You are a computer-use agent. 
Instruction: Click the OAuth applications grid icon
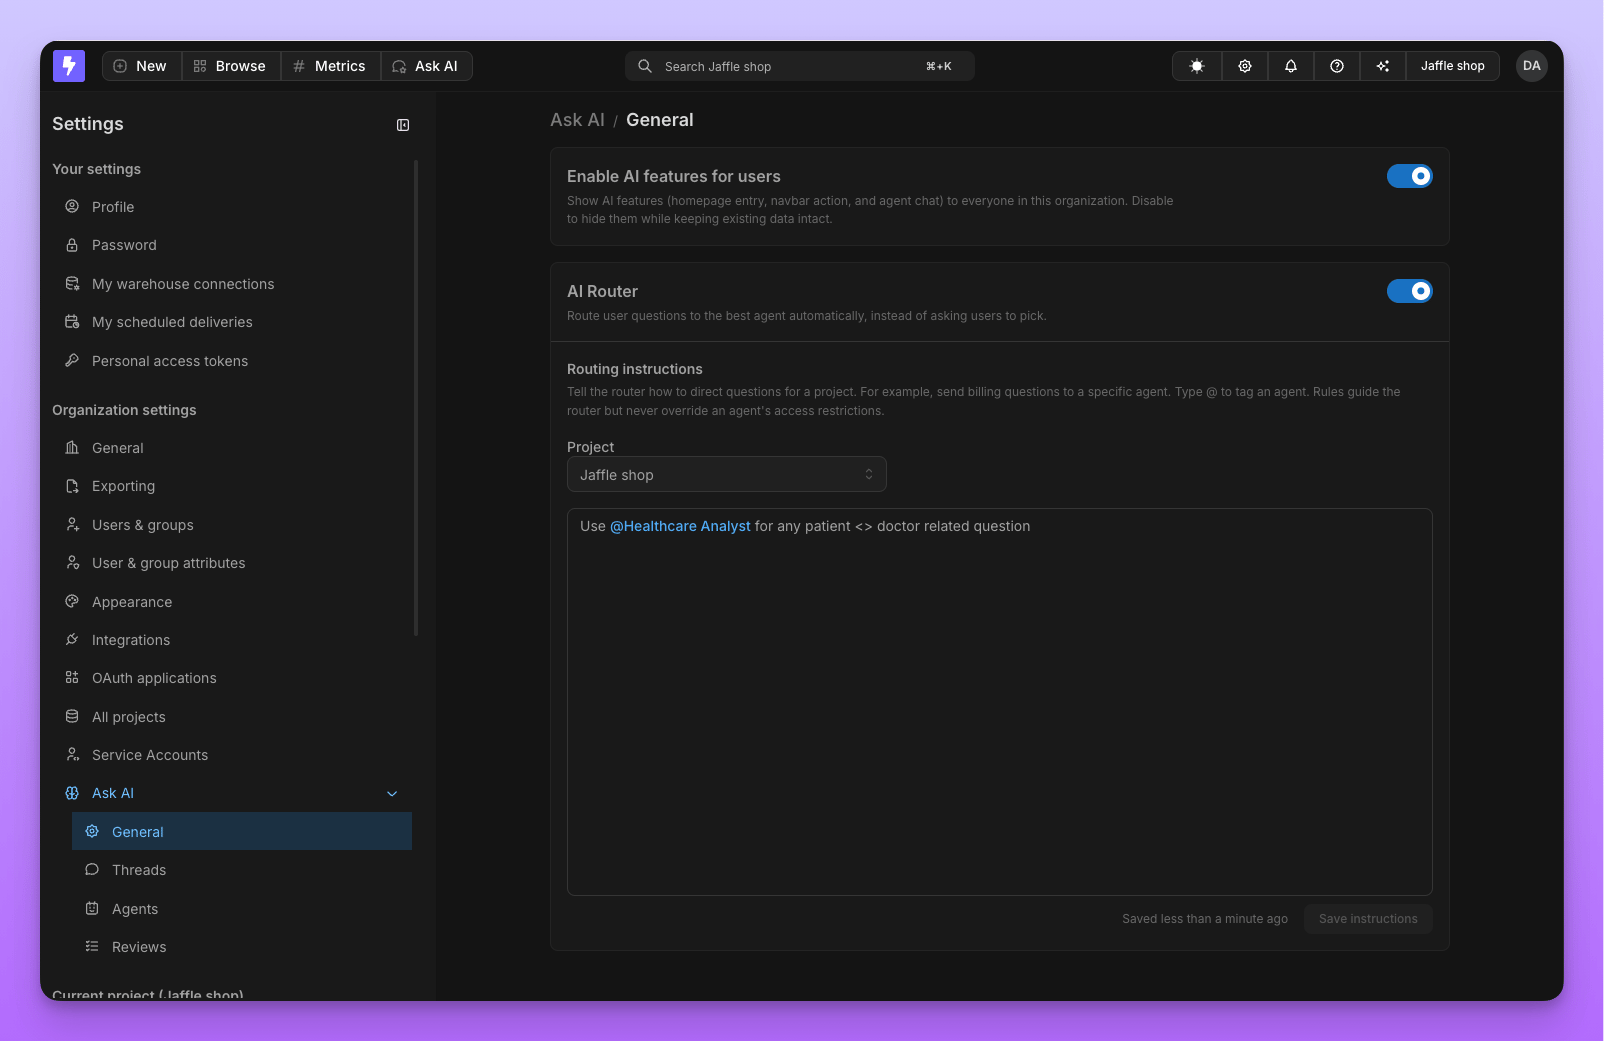[x=72, y=677]
